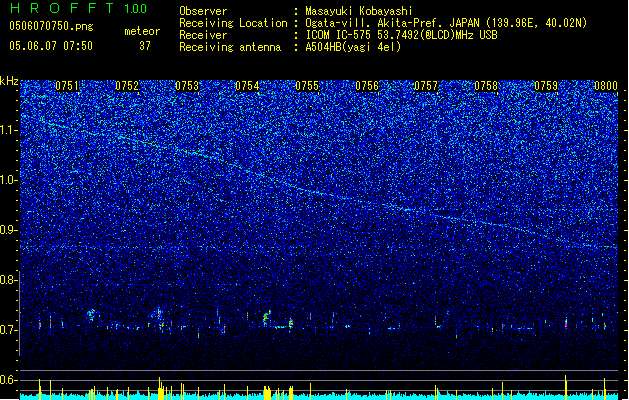Select the file name 0506070750.png
Screen dimensions: 629x400
tap(51, 26)
